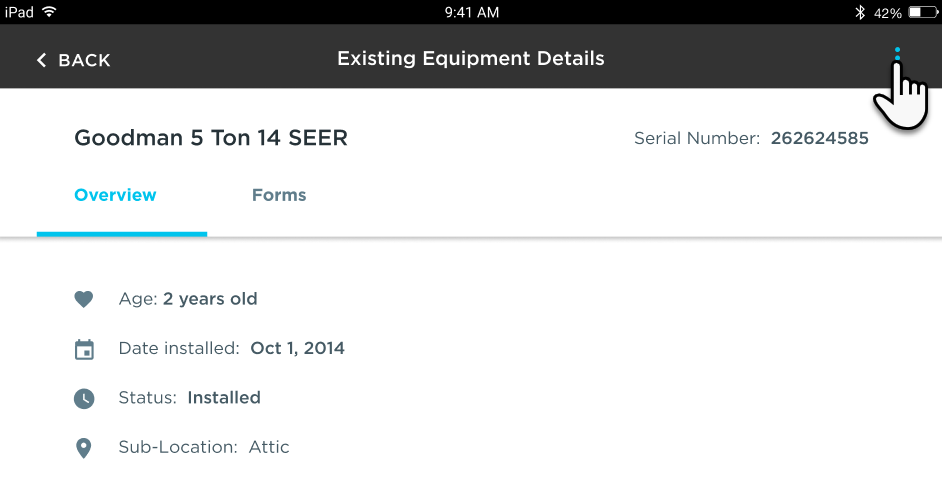Click the Oct 1, 2014 install date
Image resolution: width=942 pixels, height=477 pixels.
pos(297,349)
